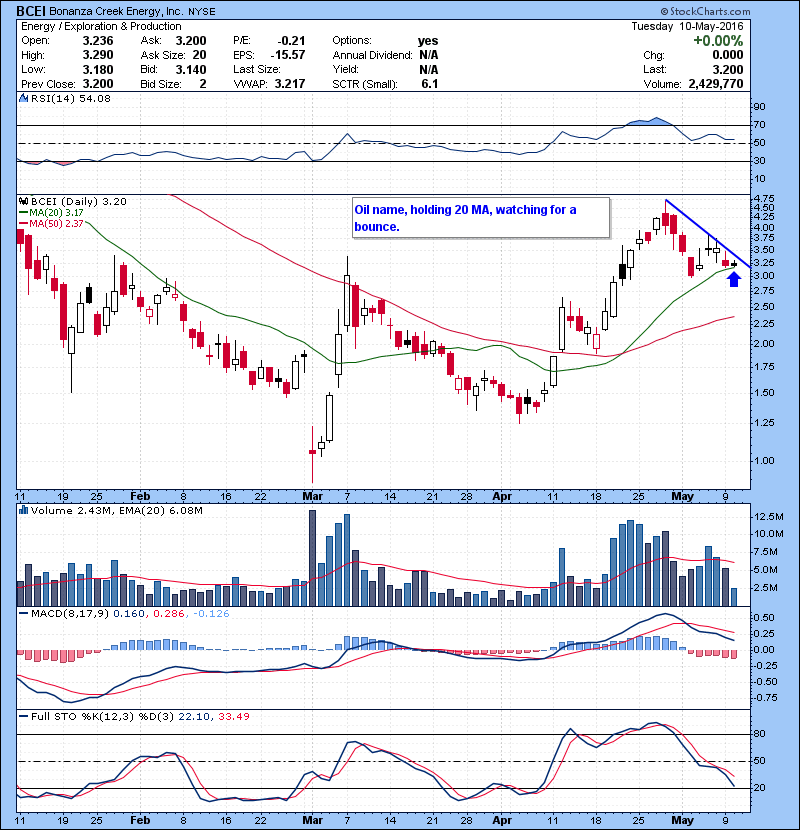
Task: Click the MA(20) 3.17 legend text
Action: point(56,213)
